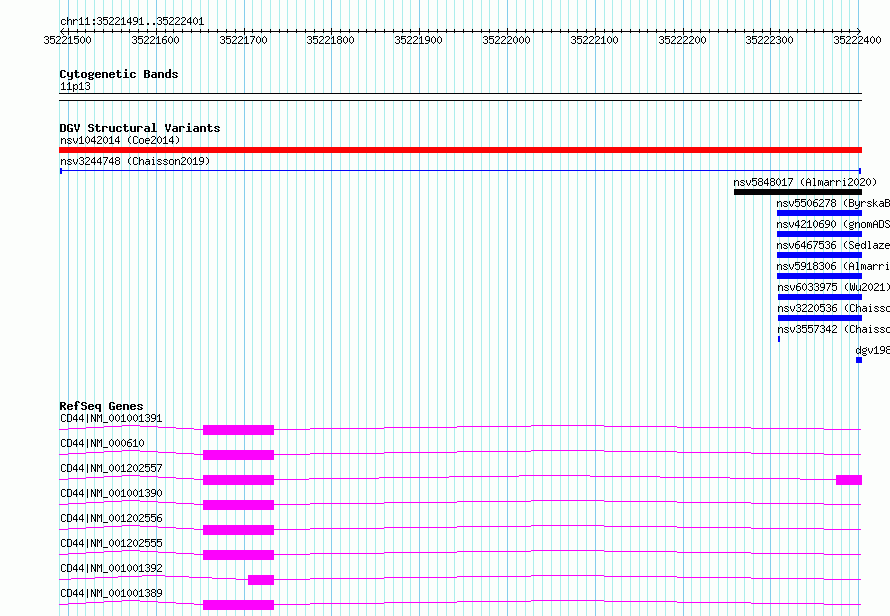The image size is (890, 616).
Task: Click ruler position 35222300
Action: [x=769, y=40]
